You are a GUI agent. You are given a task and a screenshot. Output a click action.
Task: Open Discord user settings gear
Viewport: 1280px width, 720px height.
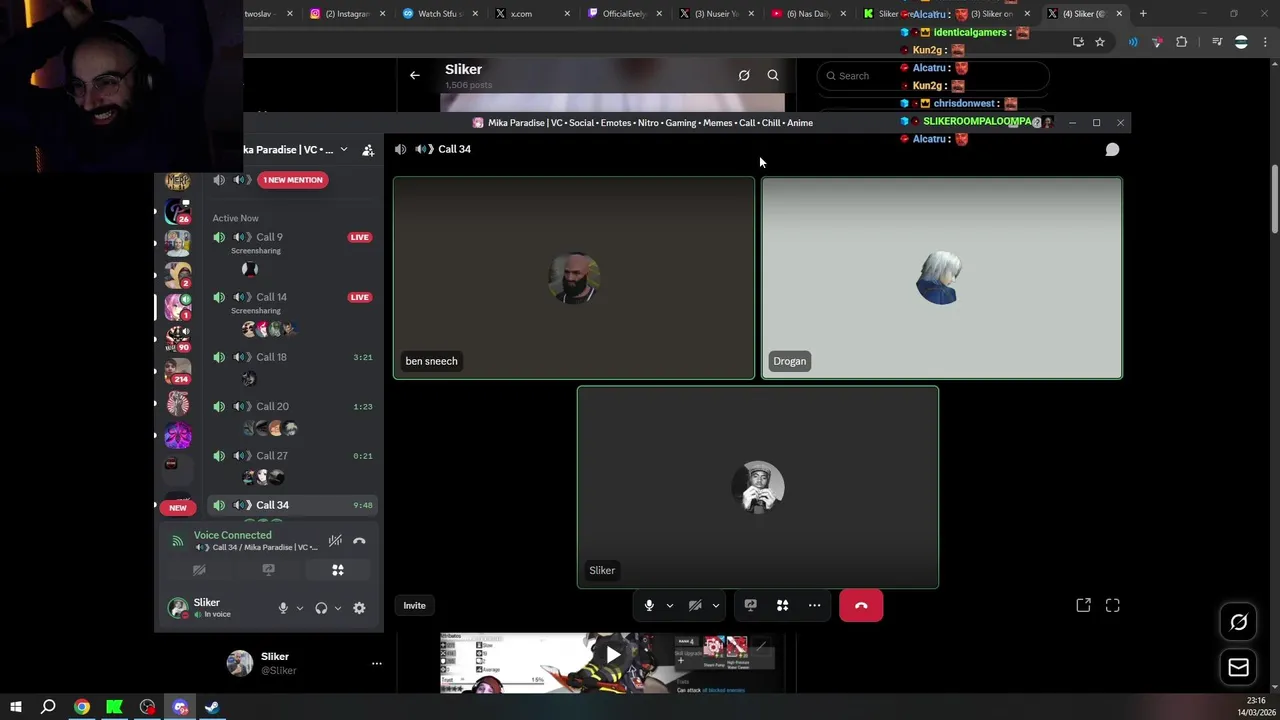click(359, 608)
